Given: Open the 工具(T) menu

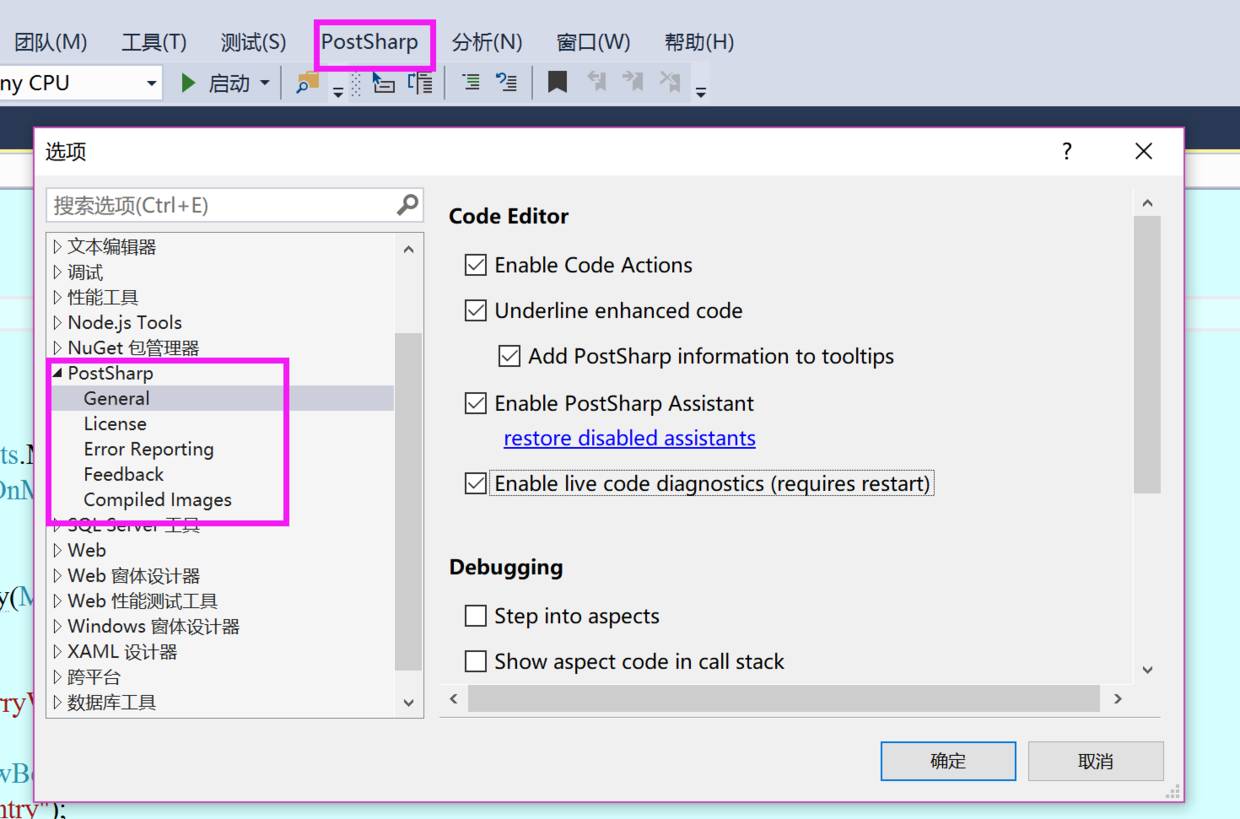Looking at the screenshot, I should click(154, 42).
